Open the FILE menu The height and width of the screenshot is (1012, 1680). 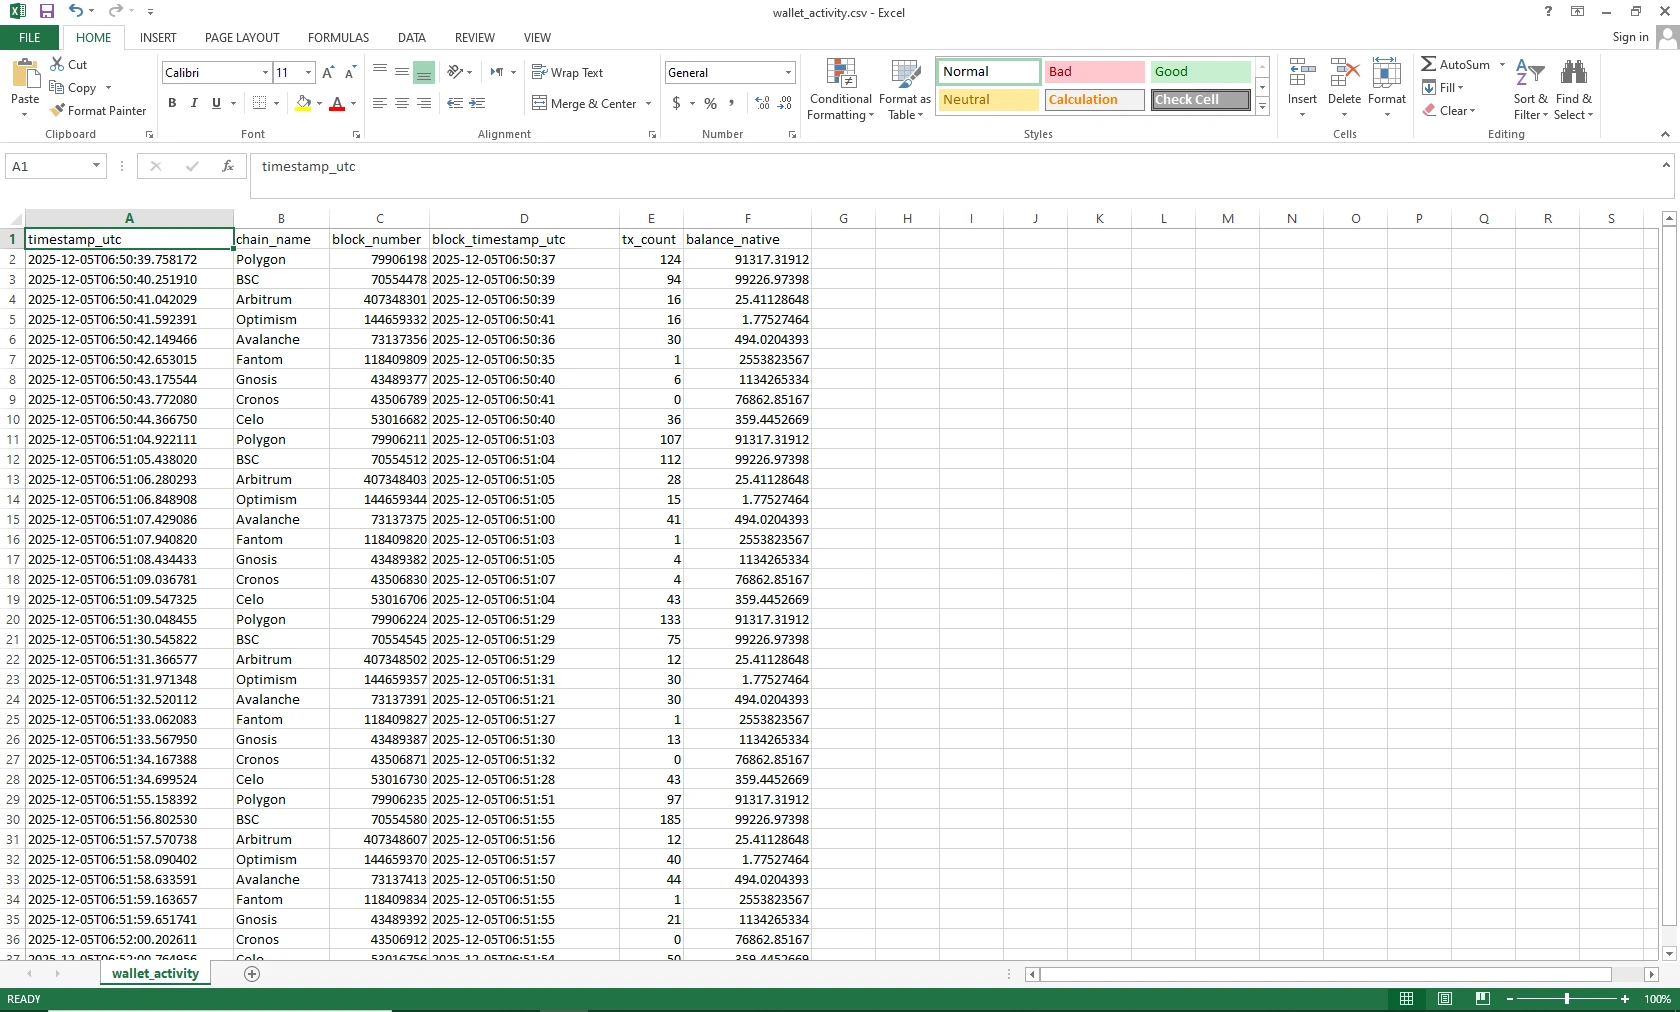click(x=30, y=38)
